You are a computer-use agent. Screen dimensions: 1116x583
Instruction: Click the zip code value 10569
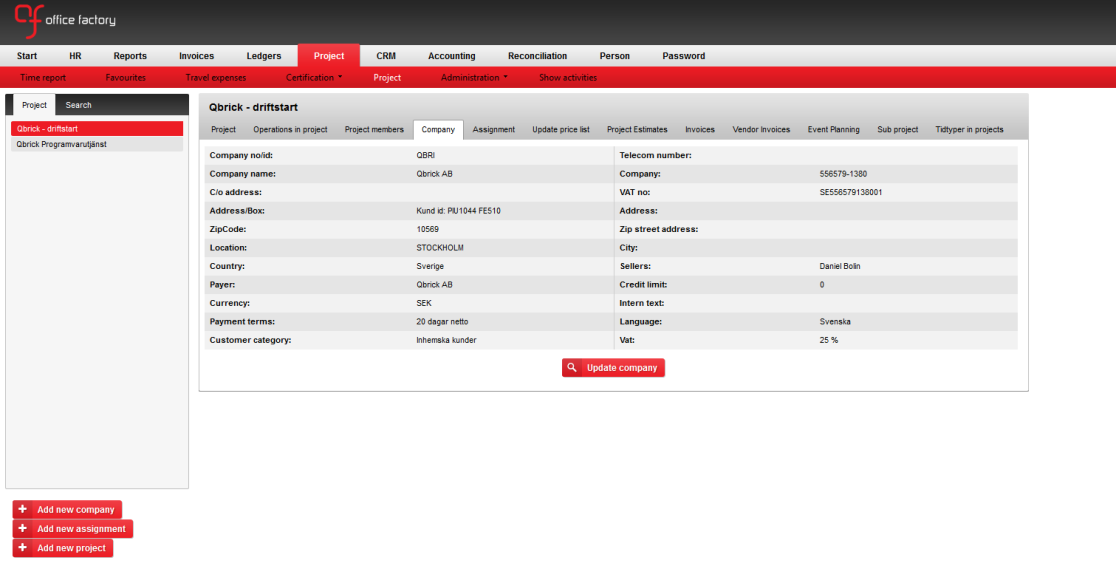pyautogui.click(x=428, y=229)
